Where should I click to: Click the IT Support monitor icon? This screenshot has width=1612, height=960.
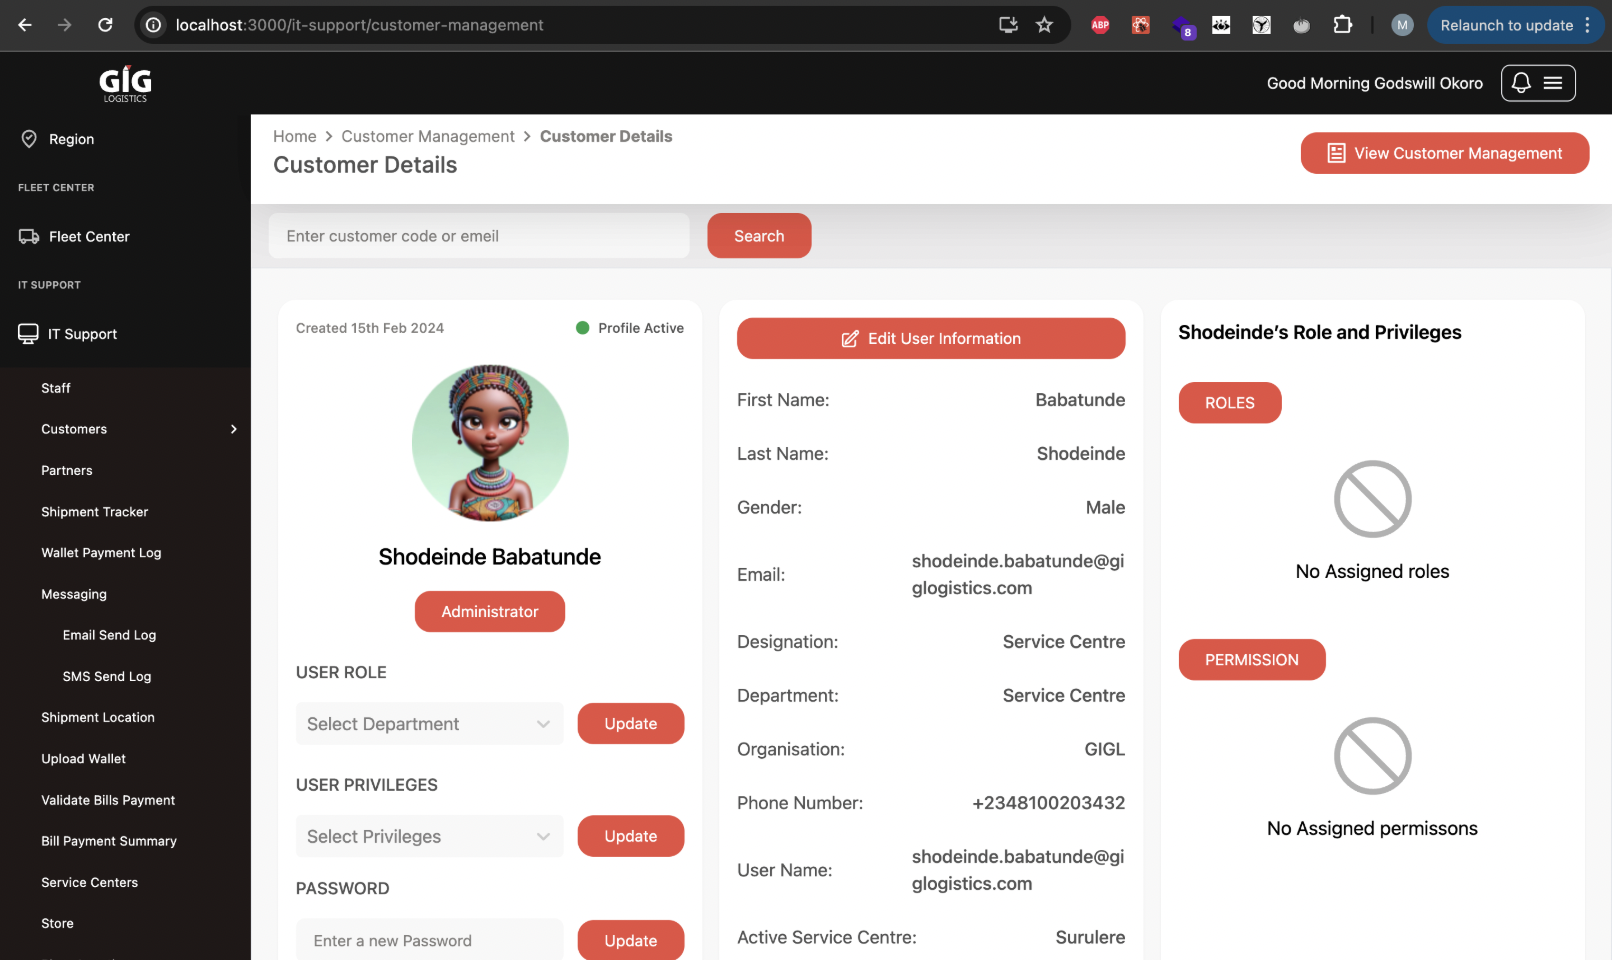coord(28,334)
